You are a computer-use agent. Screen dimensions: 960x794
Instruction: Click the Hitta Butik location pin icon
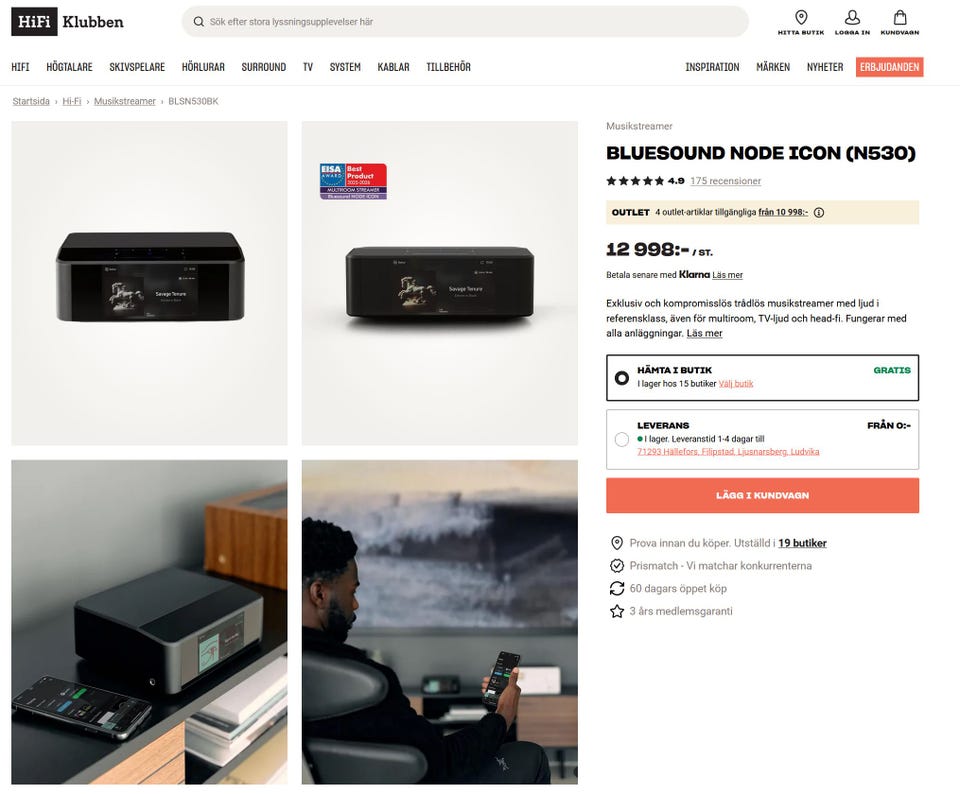[x=801, y=17]
